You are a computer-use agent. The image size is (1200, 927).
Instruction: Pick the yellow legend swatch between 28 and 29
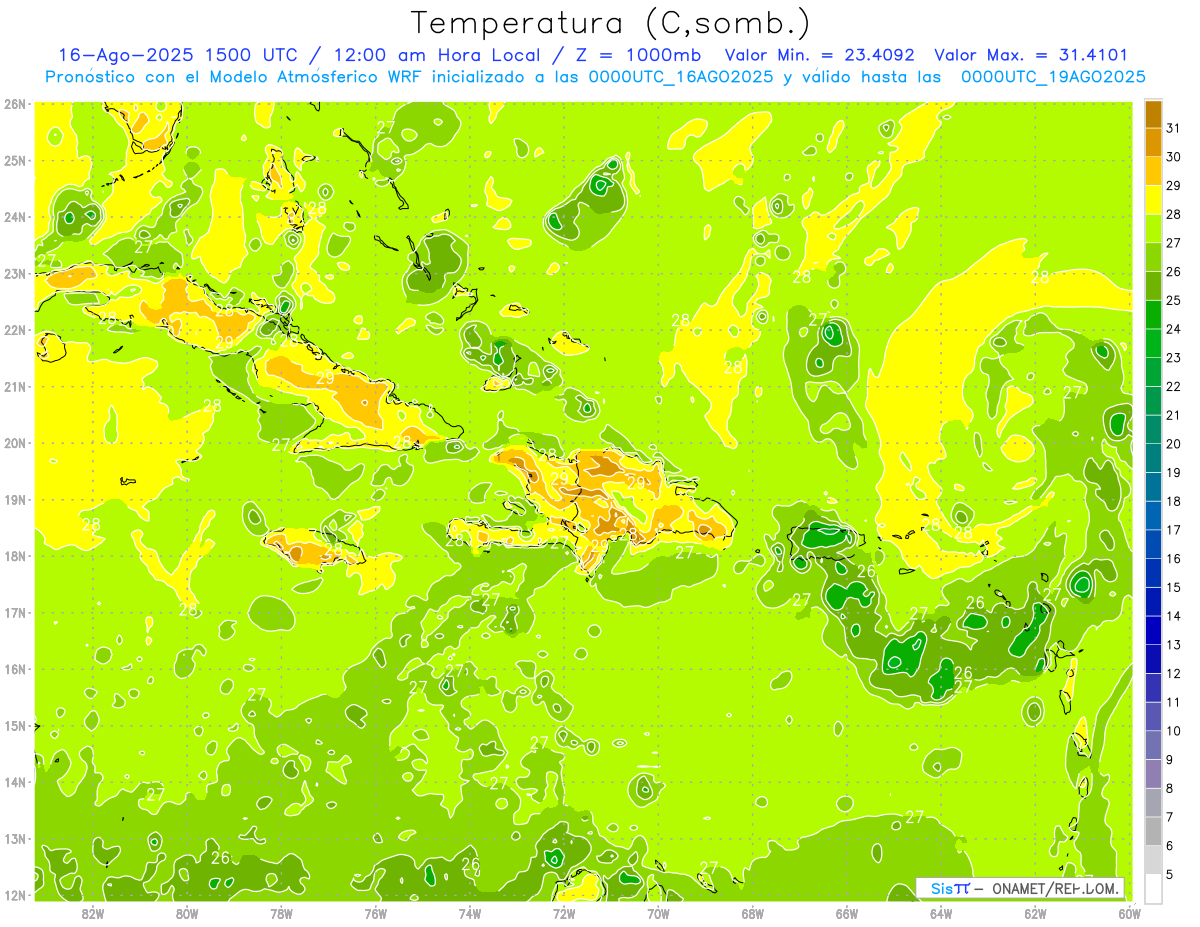click(x=1153, y=200)
